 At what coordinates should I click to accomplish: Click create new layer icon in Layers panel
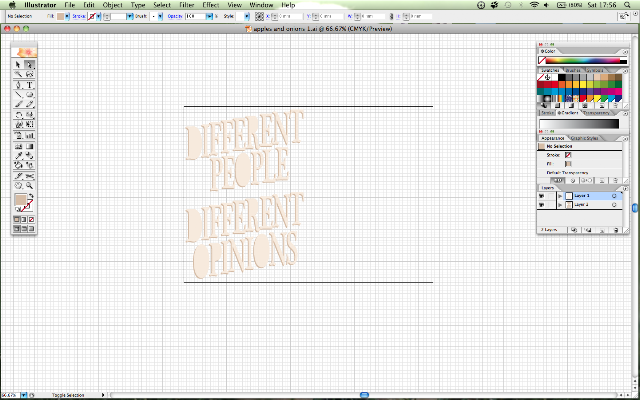point(602,230)
